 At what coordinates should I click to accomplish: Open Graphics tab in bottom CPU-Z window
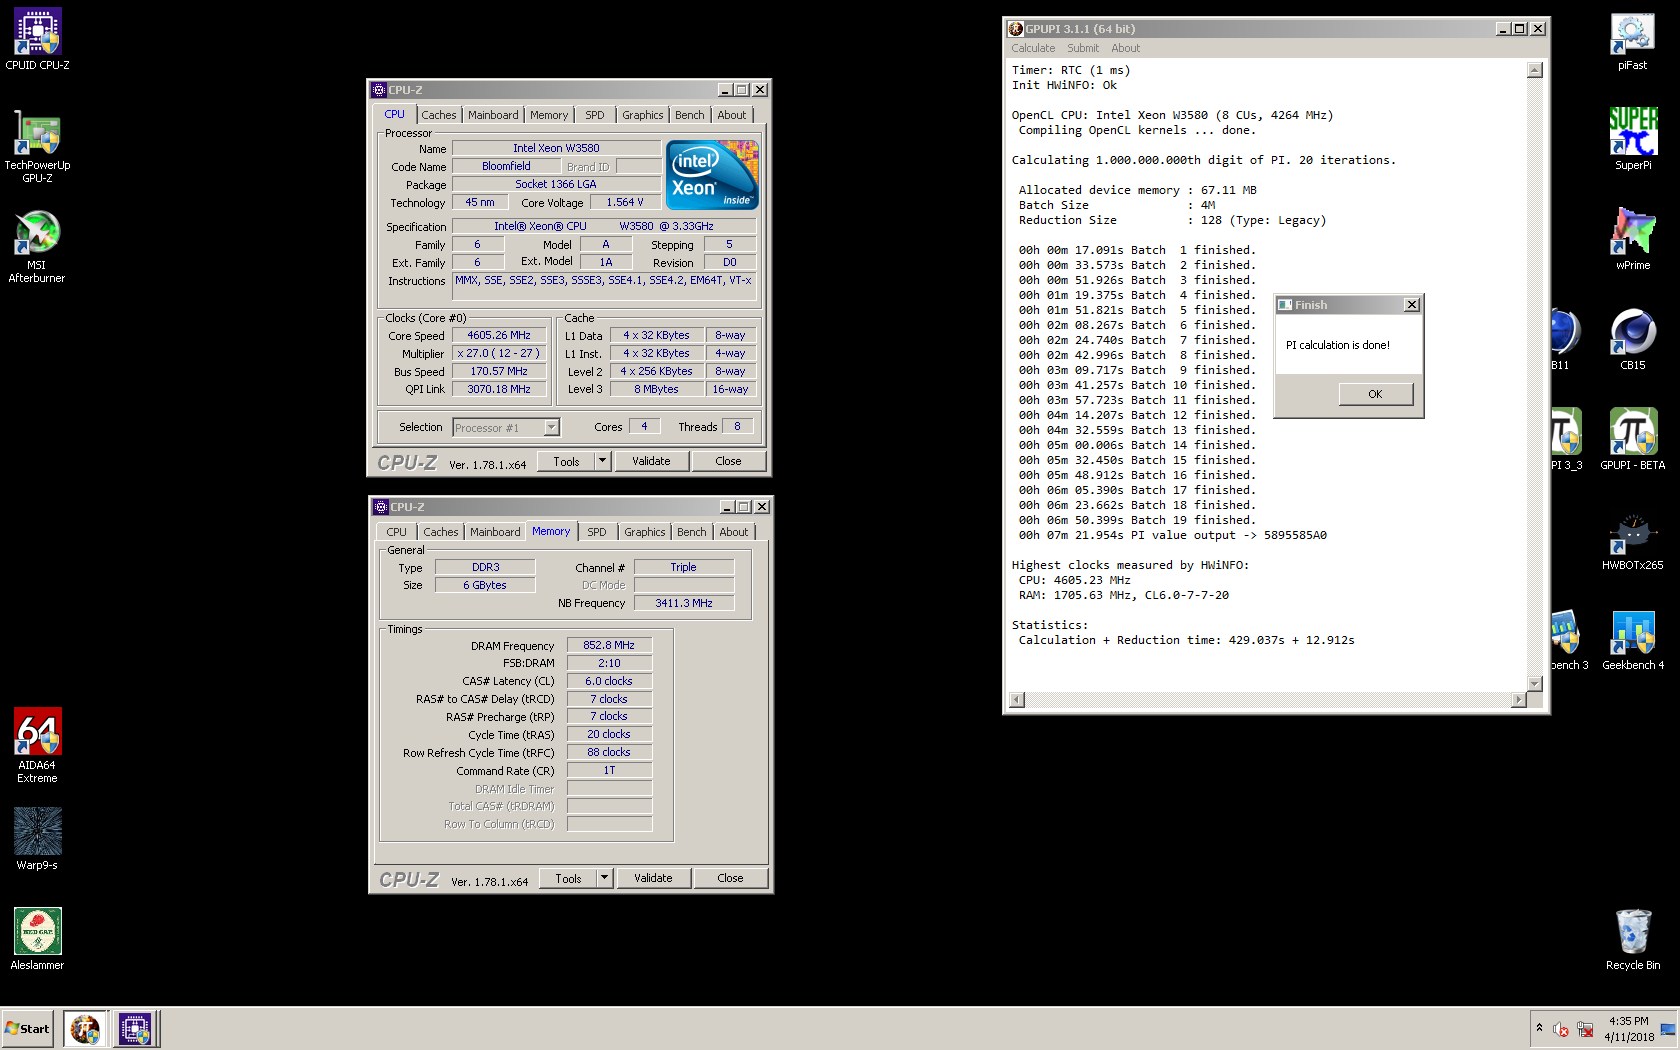(x=644, y=532)
